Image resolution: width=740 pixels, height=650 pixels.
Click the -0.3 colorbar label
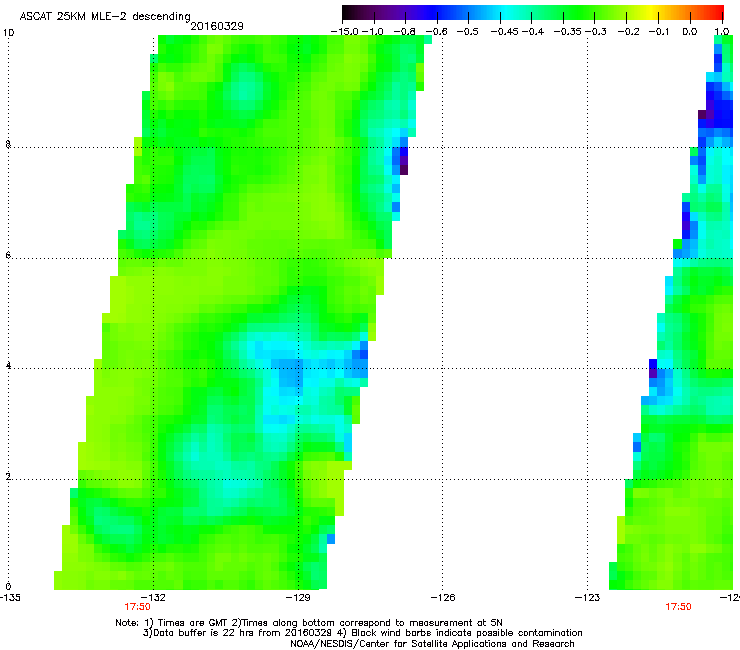pos(596,32)
